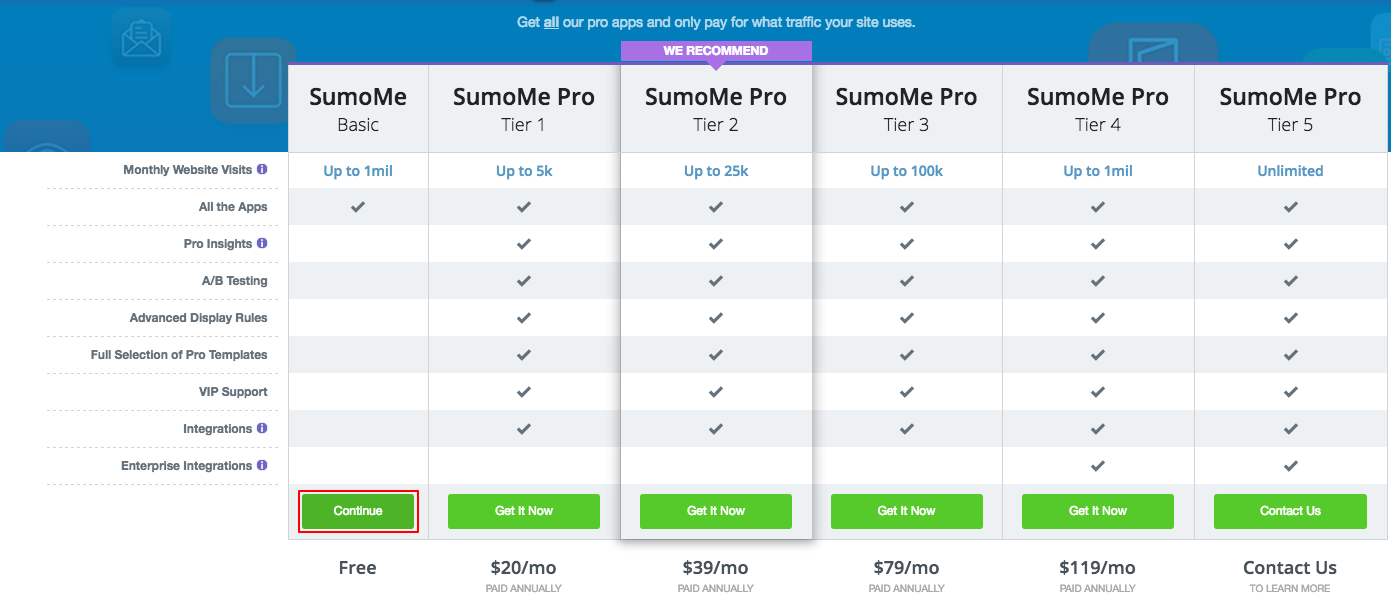Click the SumoMe Basic plan header
This screenshot has height=609, width=1391.
click(358, 109)
